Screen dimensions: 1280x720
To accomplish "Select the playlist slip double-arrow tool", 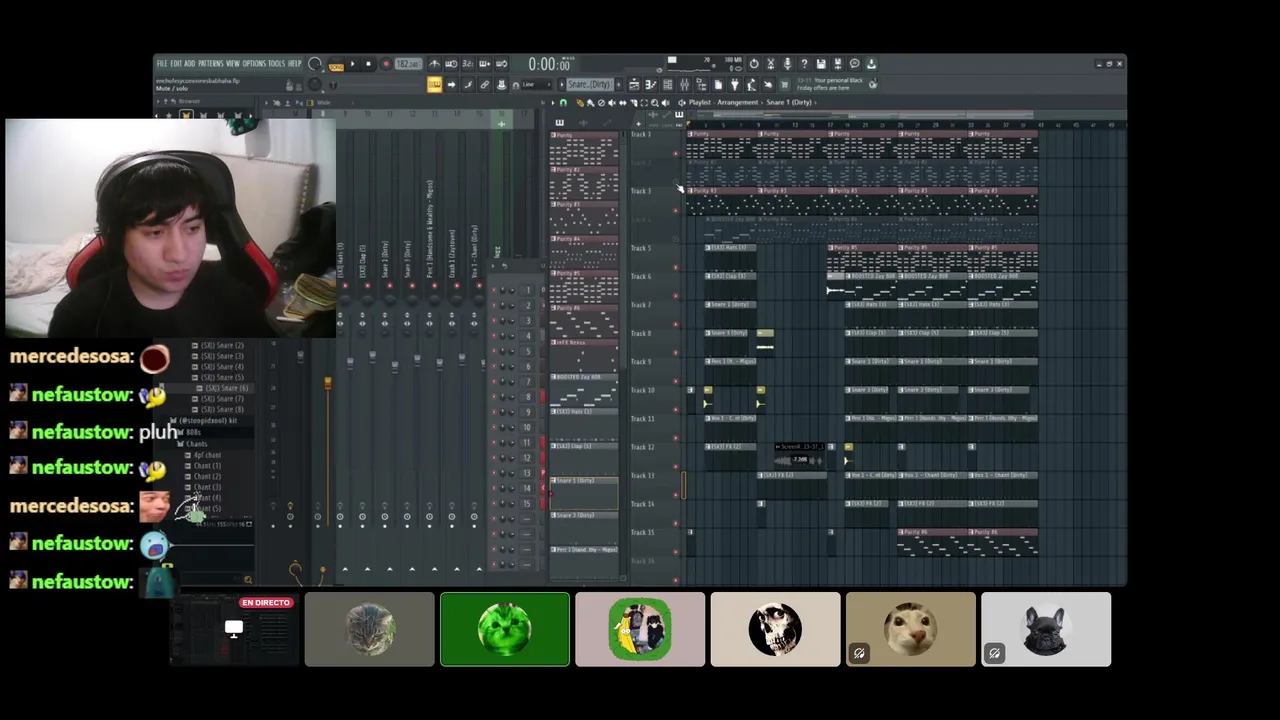I will [x=623, y=103].
